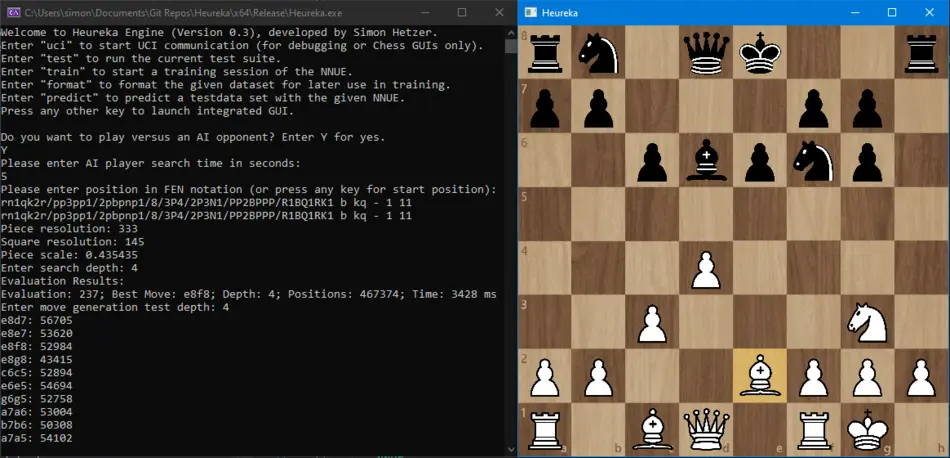Viewport: 950px width, 458px height.
Task: Open the console window system menu icon
Action: (13, 12)
